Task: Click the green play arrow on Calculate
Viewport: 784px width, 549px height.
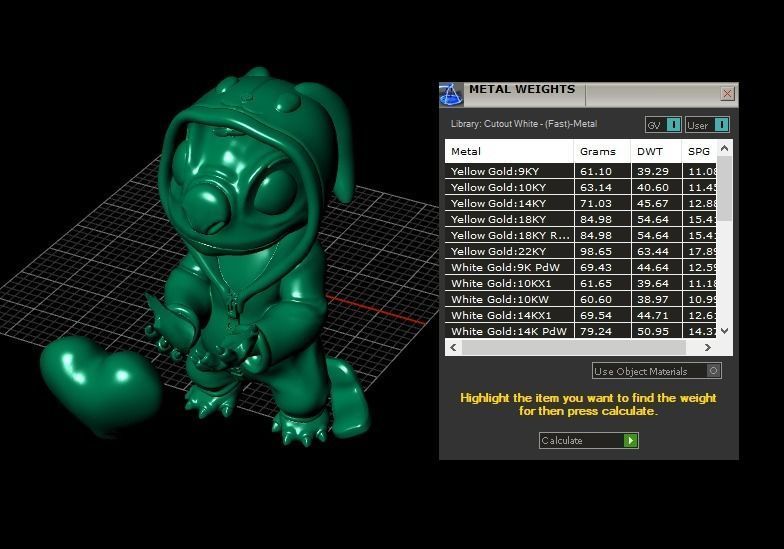Action: (x=630, y=440)
